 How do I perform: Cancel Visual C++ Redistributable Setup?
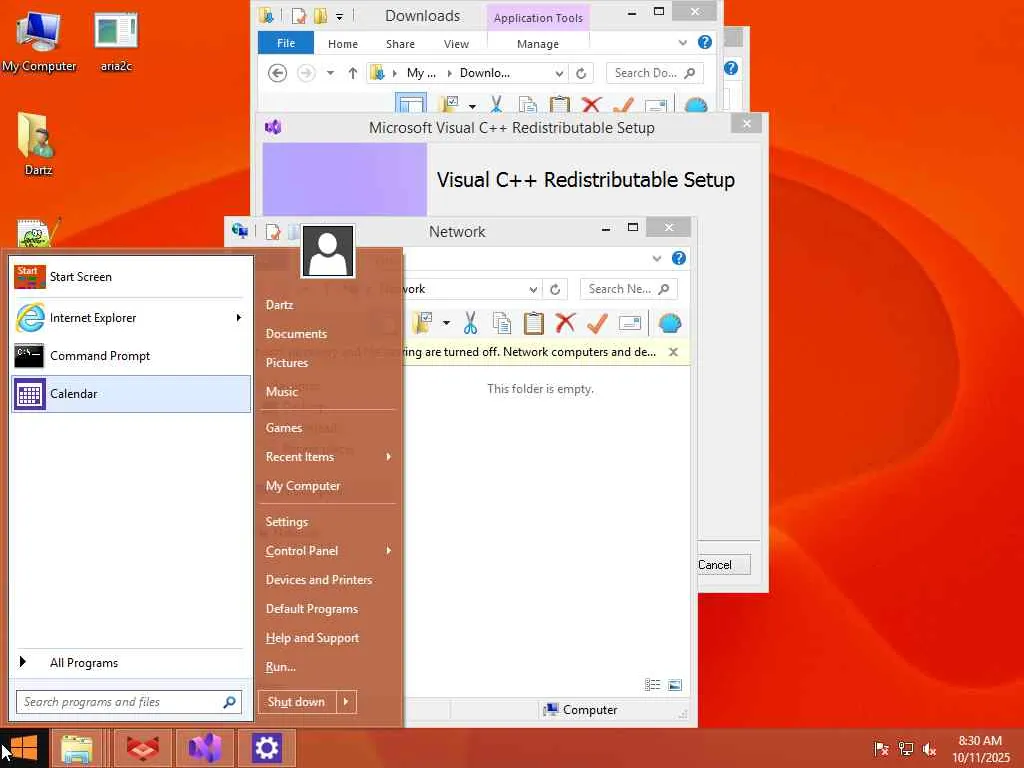[724, 565]
